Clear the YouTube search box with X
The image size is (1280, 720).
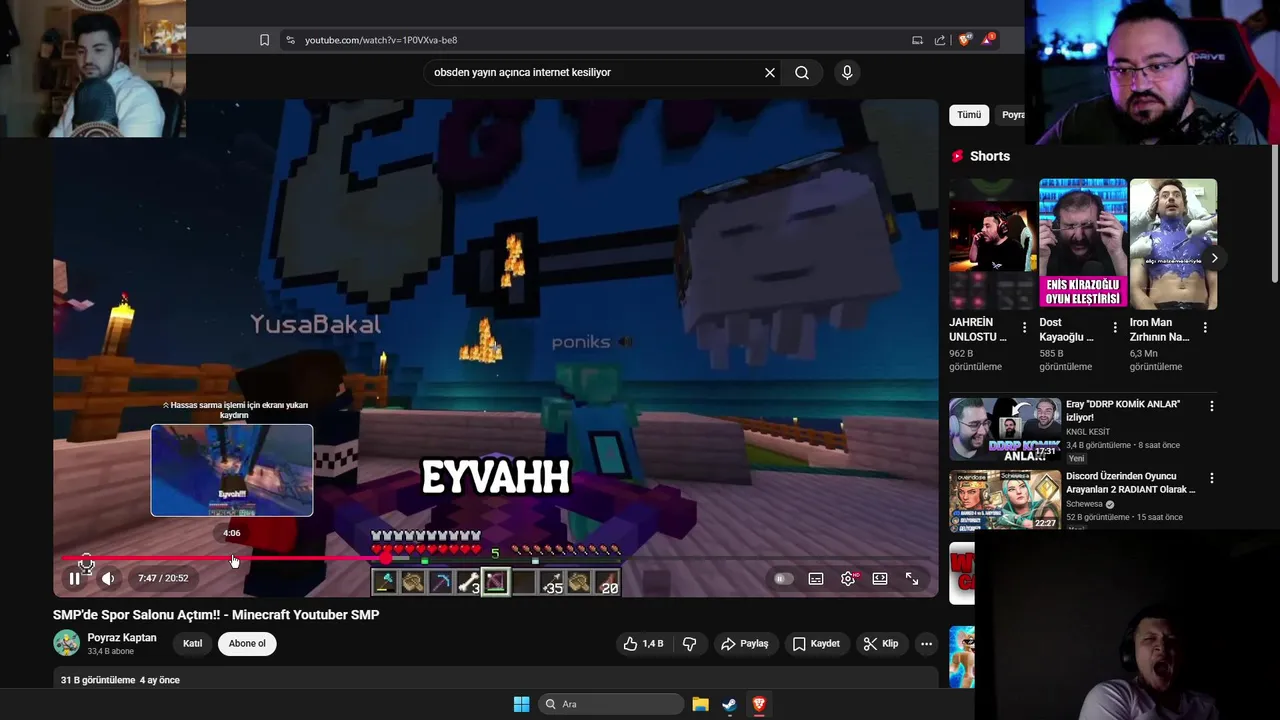[x=770, y=72]
